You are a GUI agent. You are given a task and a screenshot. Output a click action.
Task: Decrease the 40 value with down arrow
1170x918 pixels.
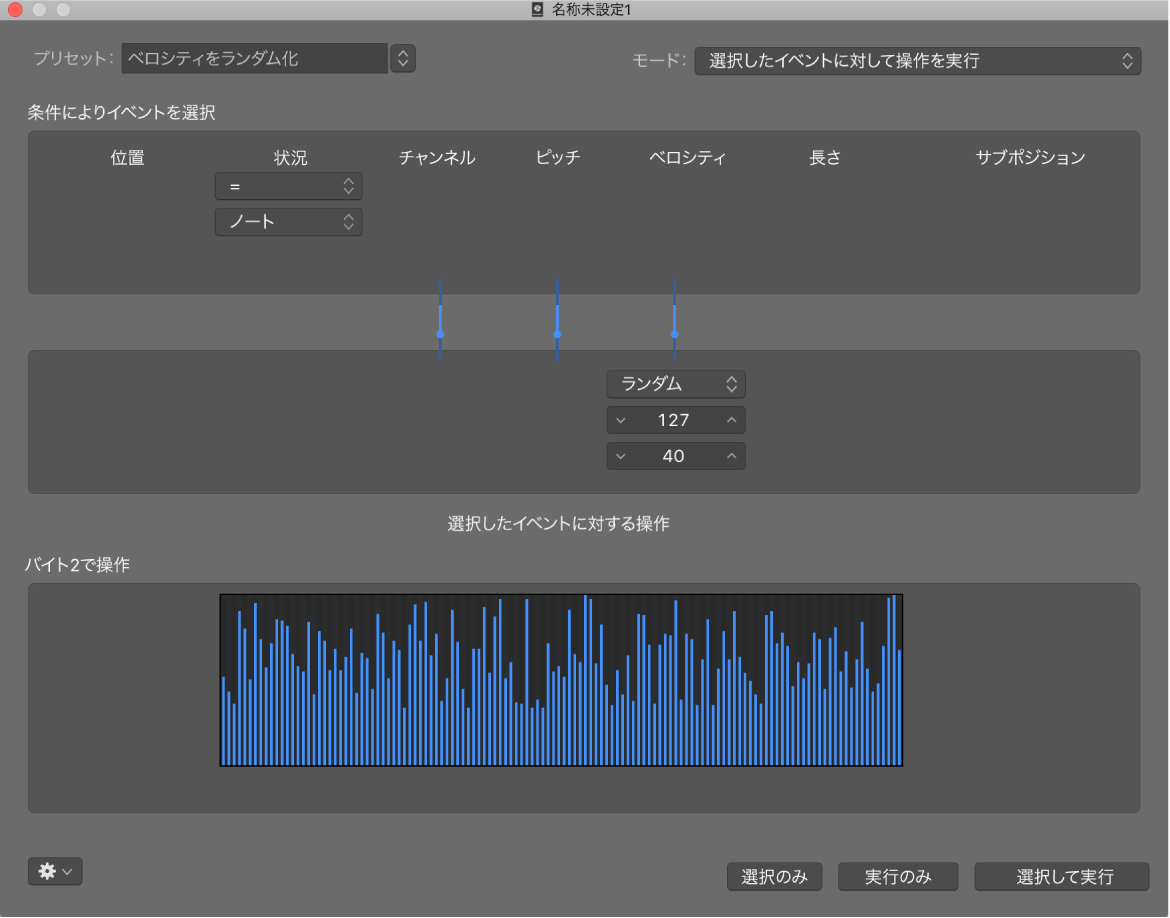tap(621, 456)
